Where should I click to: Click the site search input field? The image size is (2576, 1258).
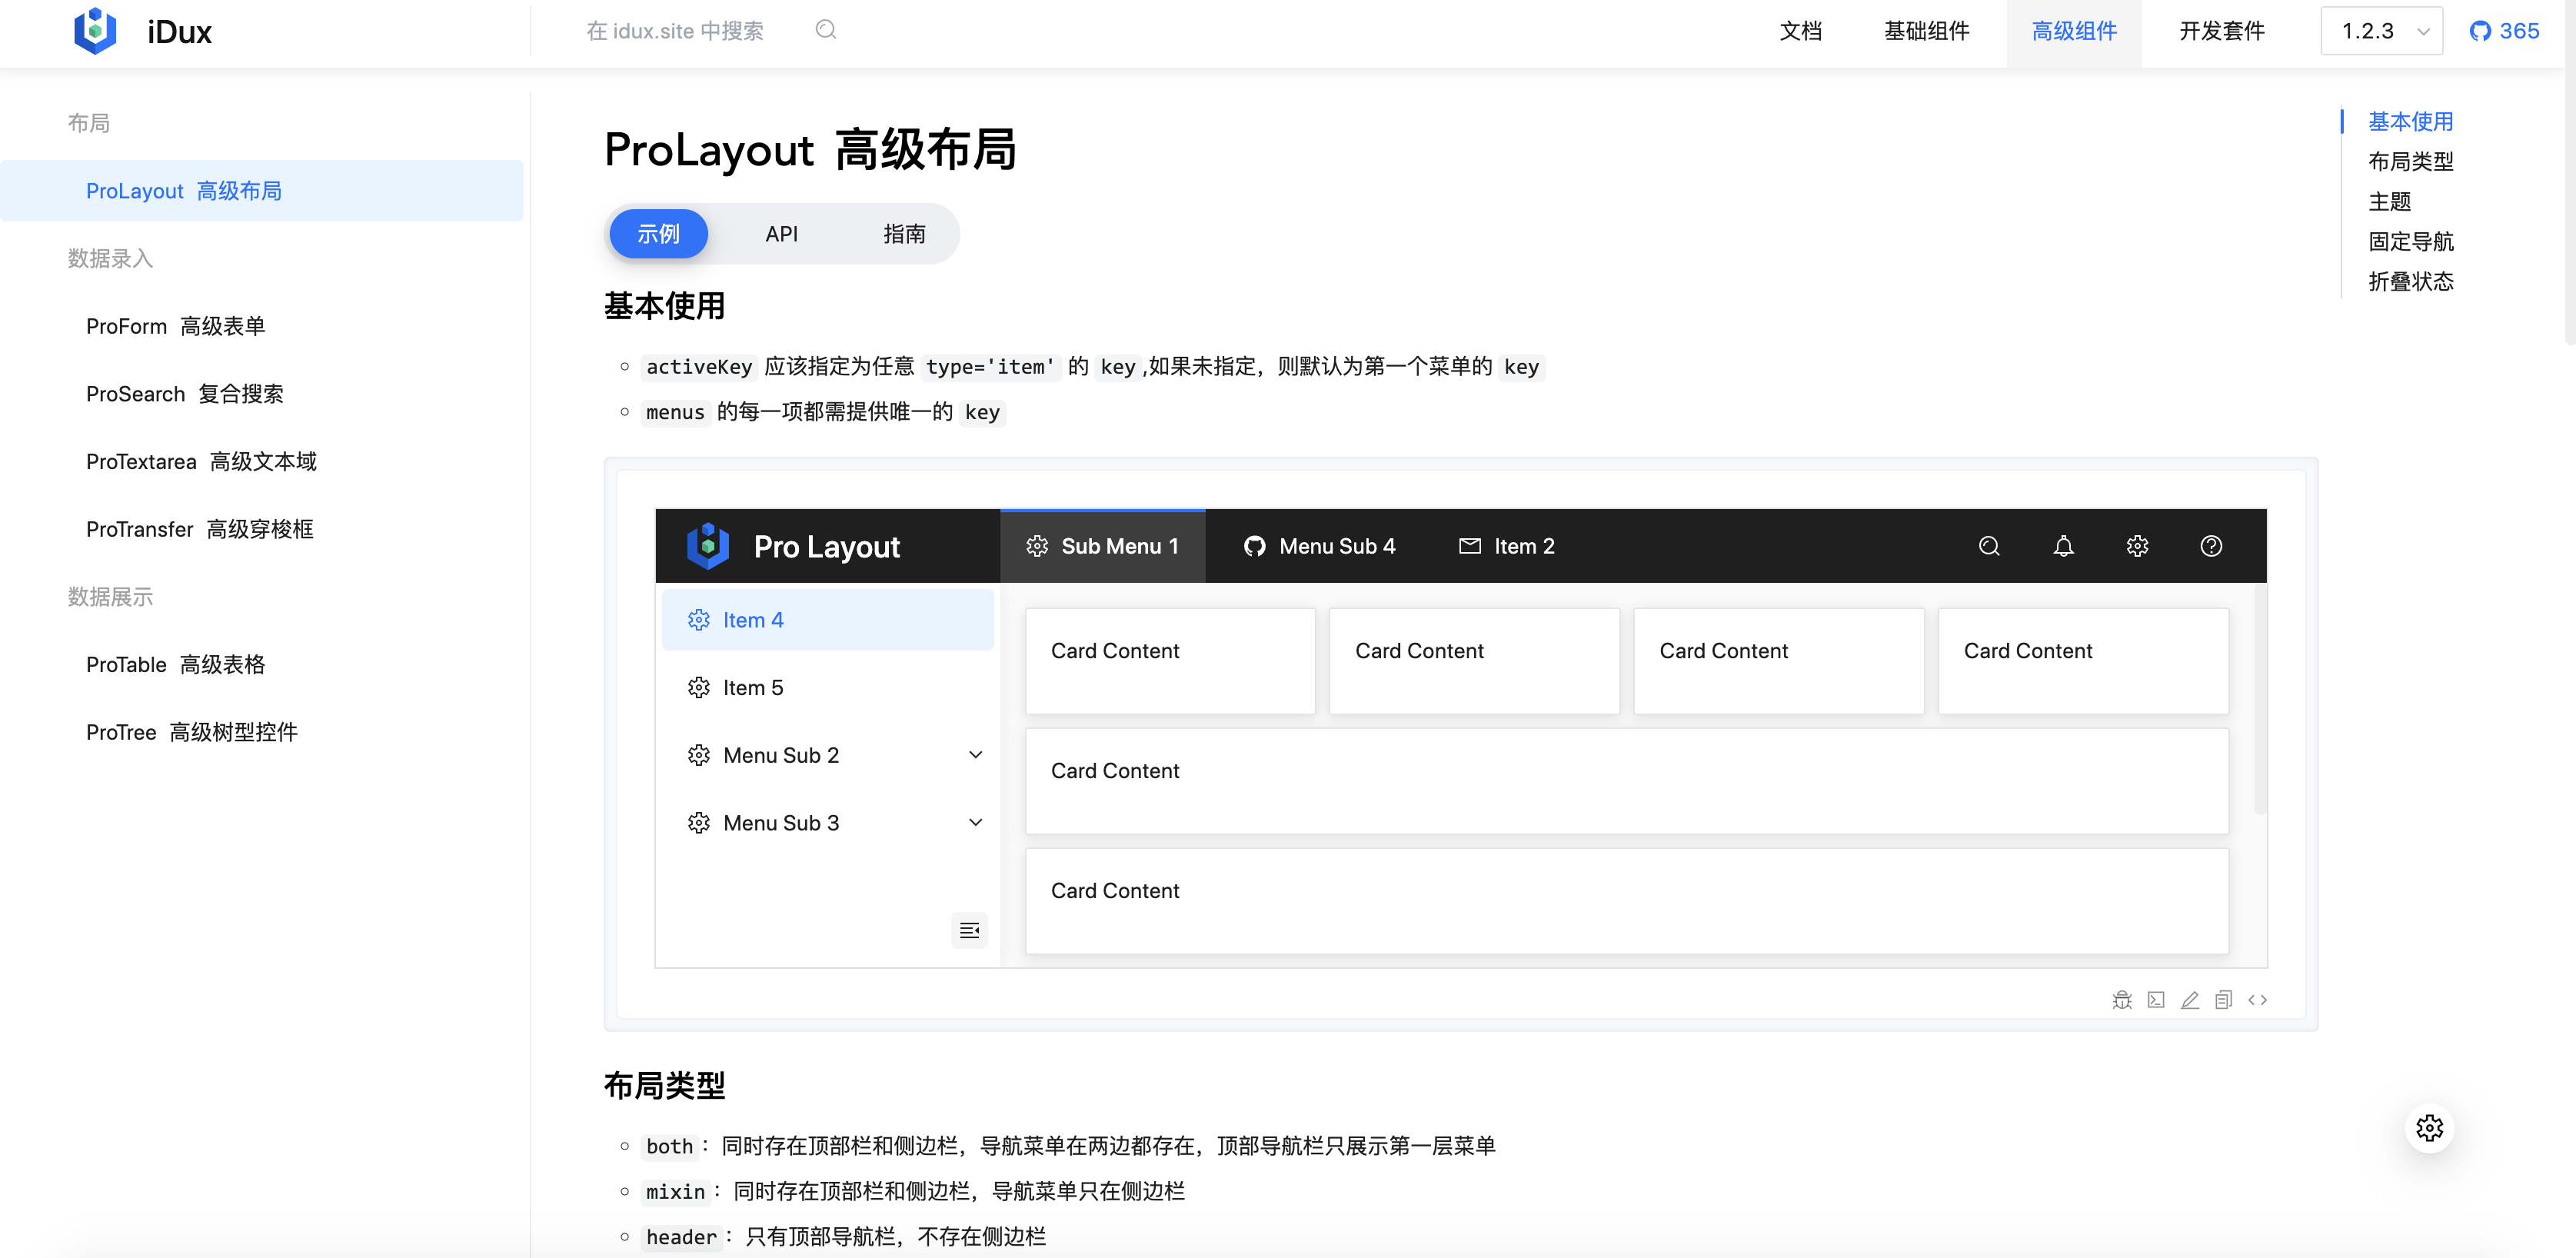tap(675, 31)
